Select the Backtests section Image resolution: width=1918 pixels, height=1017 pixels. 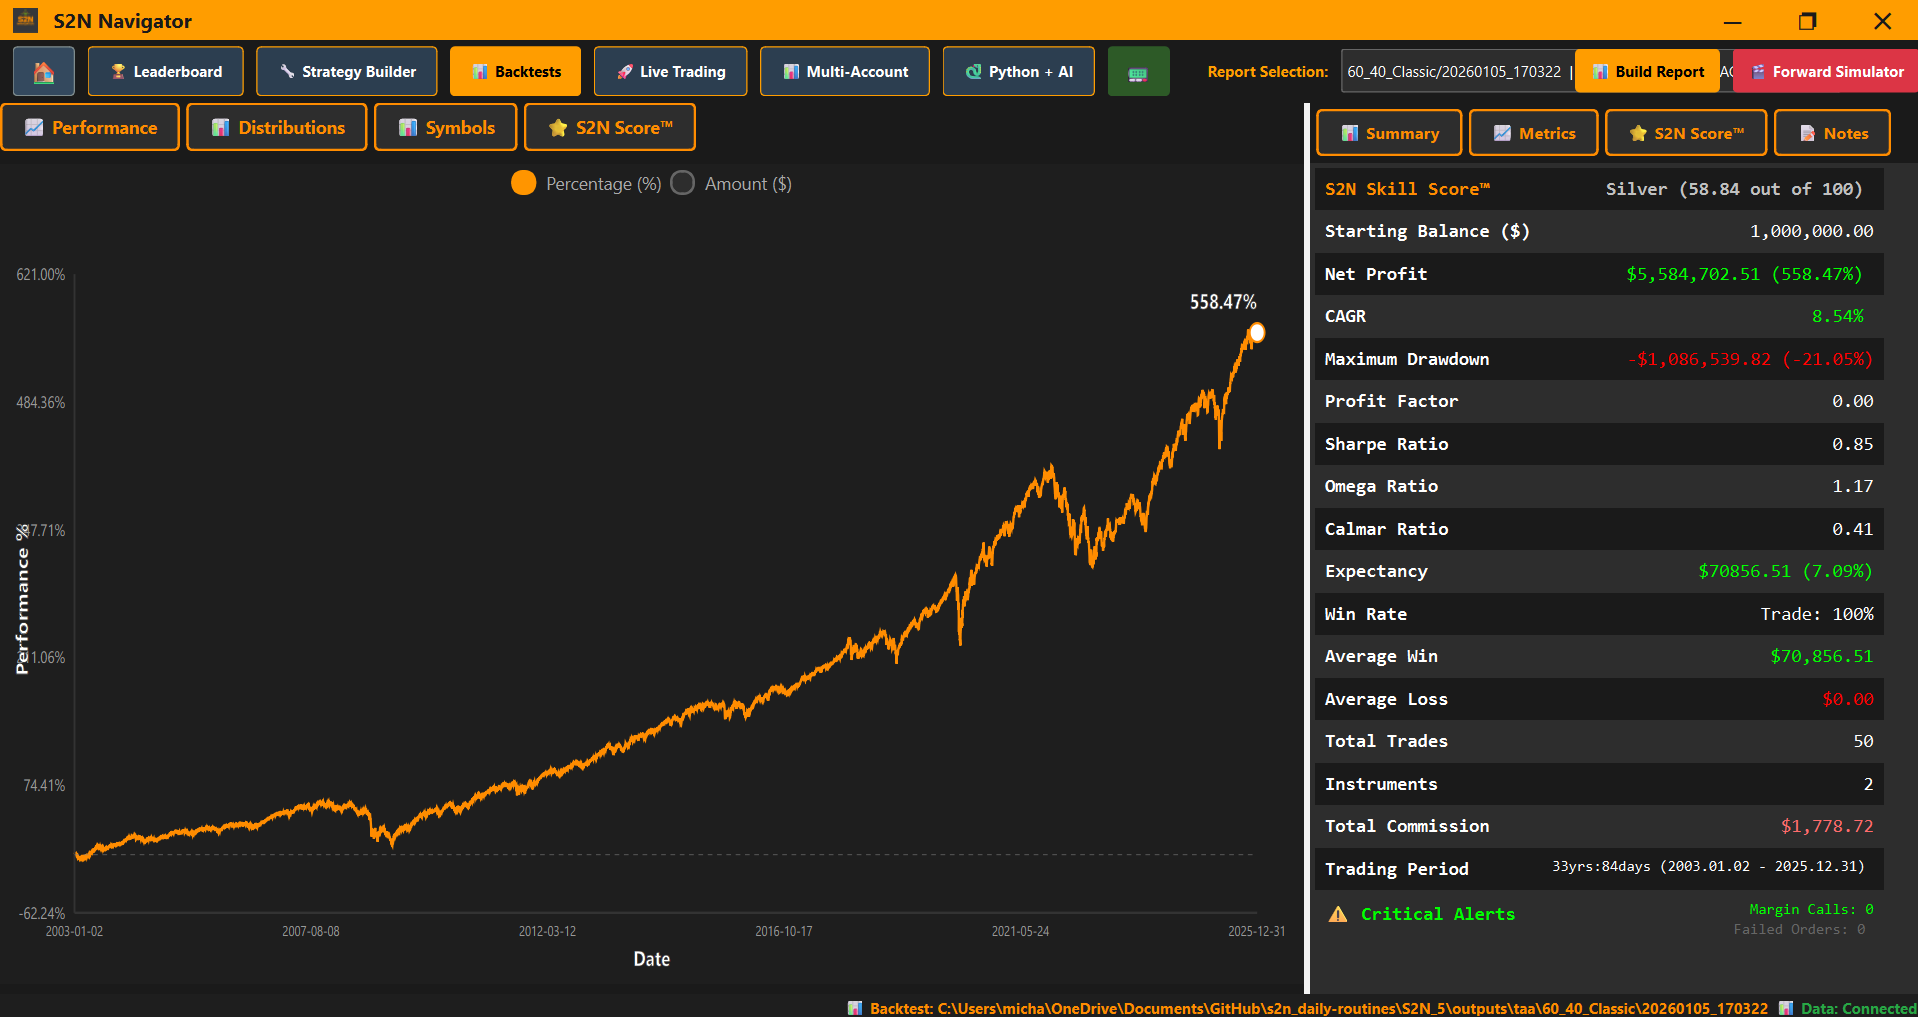pos(515,72)
